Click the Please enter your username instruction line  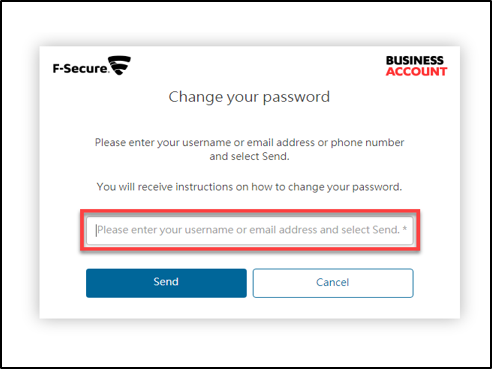tap(249, 143)
